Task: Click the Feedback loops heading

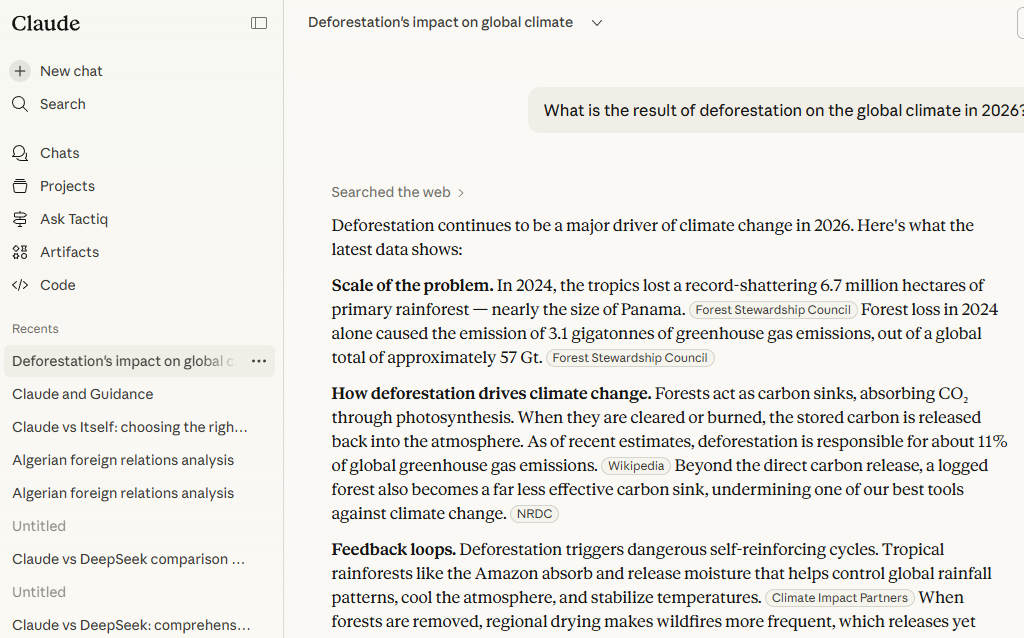Action: (x=393, y=549)
